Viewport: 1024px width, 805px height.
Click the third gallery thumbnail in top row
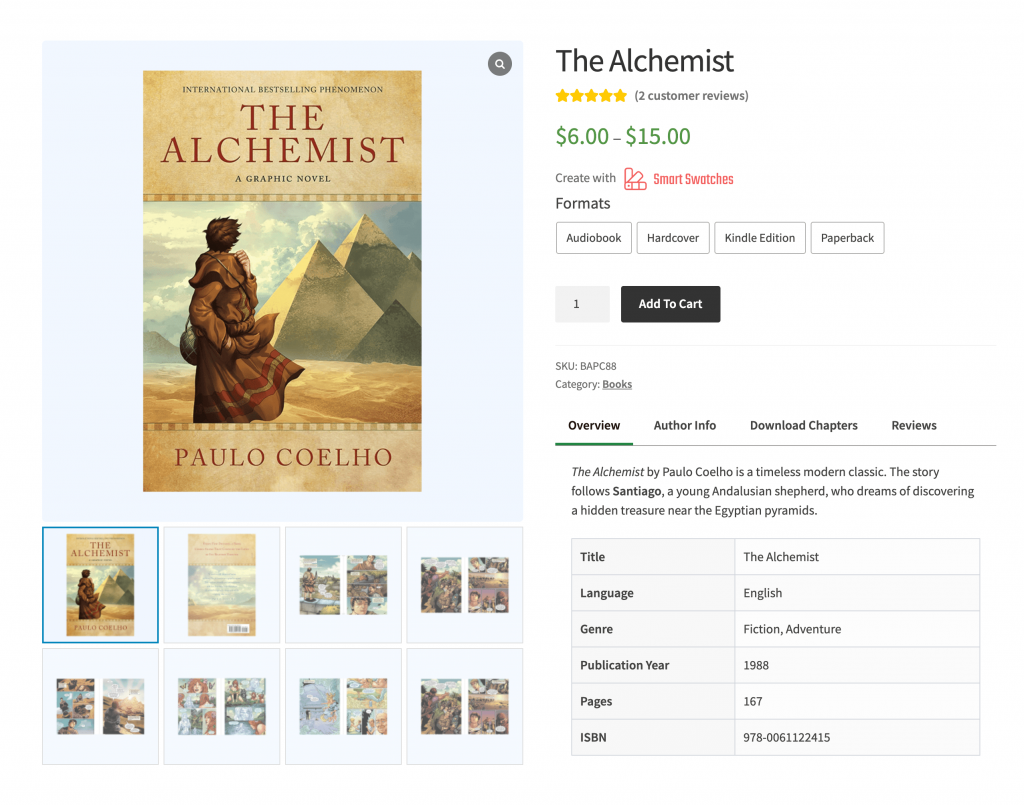[x=343, y=585]
